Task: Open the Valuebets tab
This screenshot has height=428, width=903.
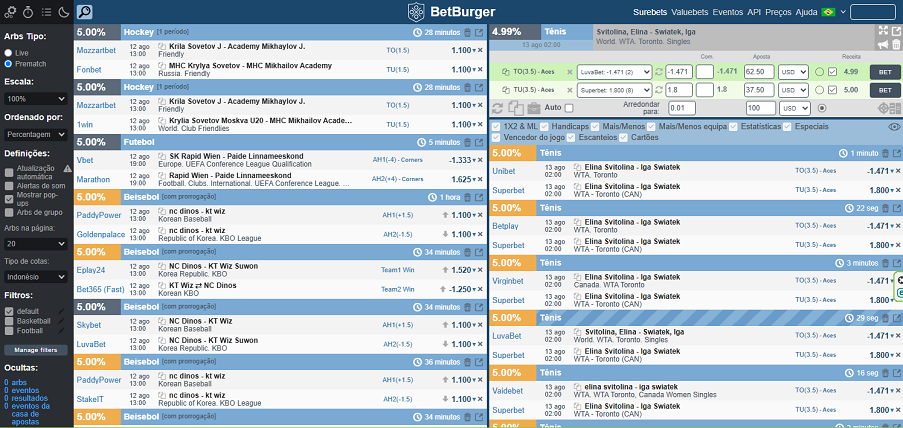Action: pyautogui.click(x=690, y=12)
